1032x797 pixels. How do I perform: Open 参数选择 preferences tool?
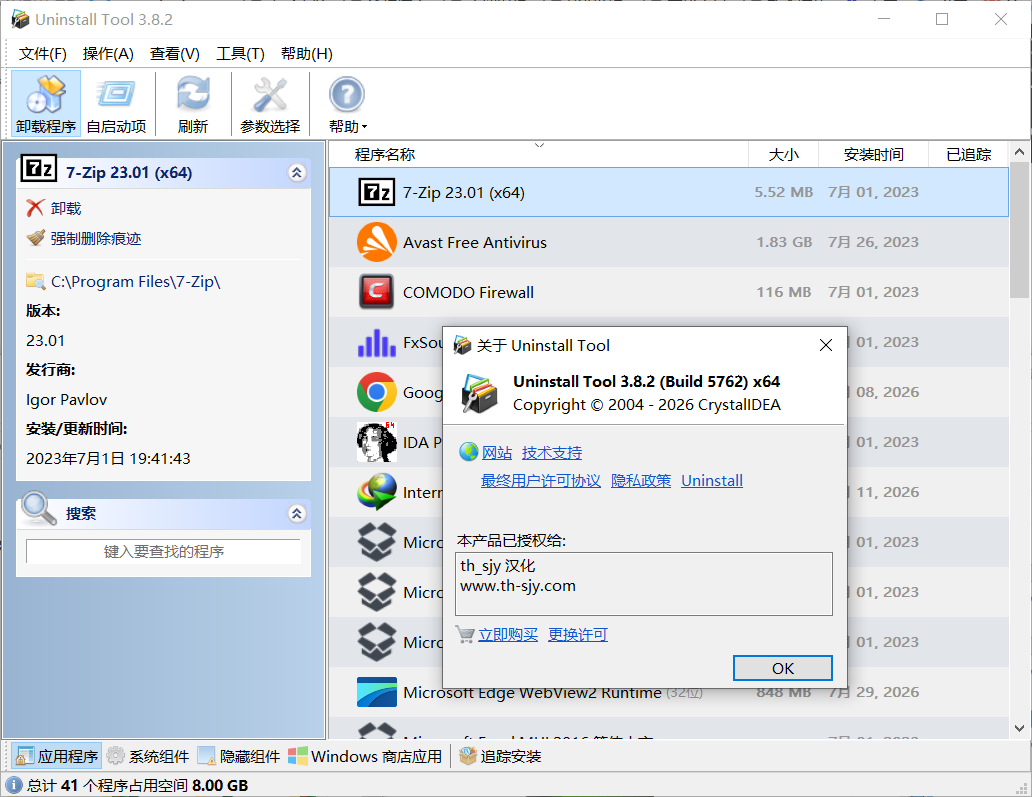coord(270,104)
